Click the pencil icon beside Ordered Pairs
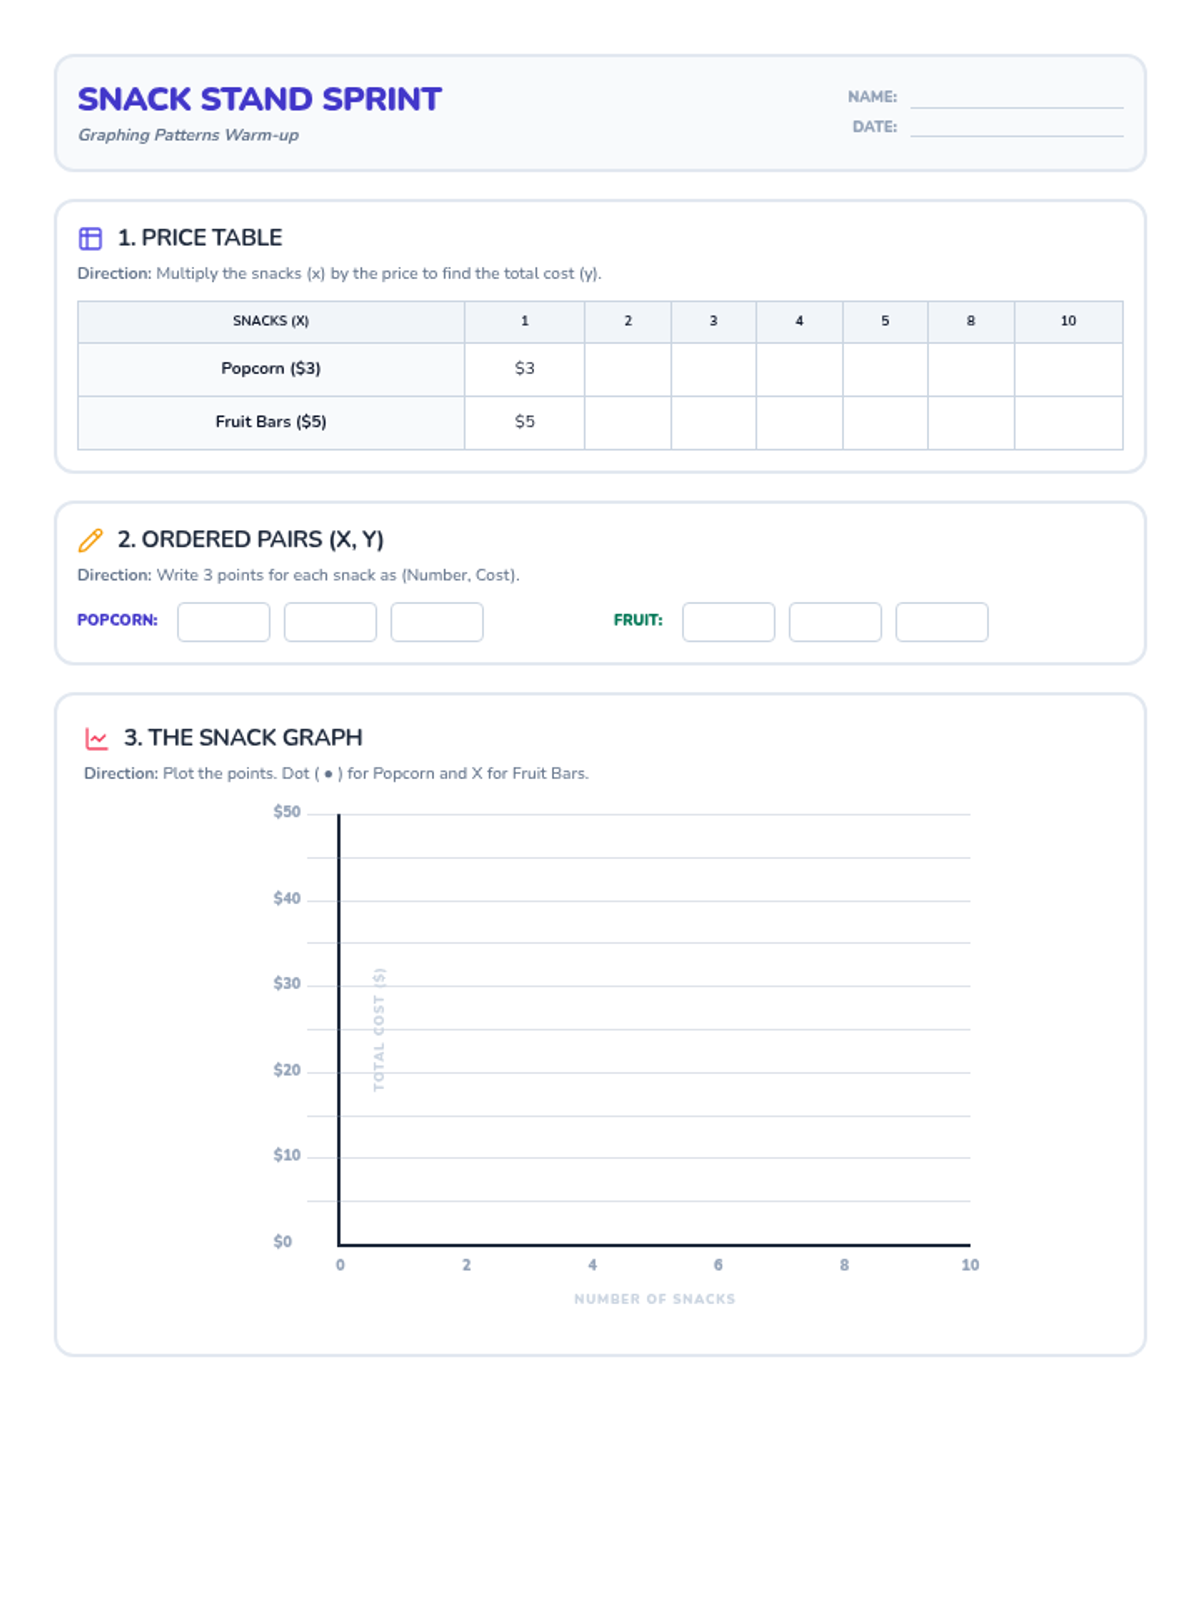 [x=90, y=540]
